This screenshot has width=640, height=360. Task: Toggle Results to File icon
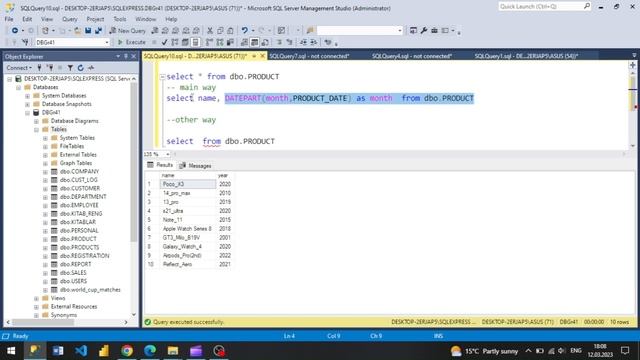click(x=265, y=42)
